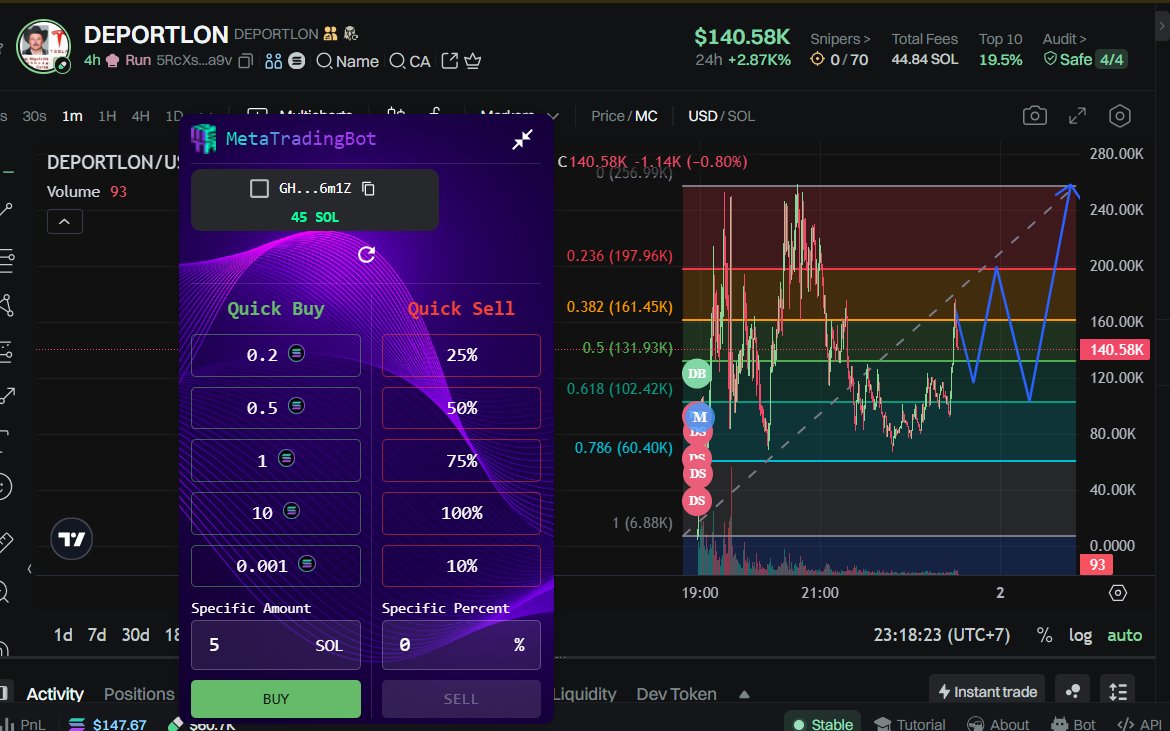Collapse the Volume indicator legend arrow
This screenshot has height=731, width=1170.
click(x=65, y=222)
